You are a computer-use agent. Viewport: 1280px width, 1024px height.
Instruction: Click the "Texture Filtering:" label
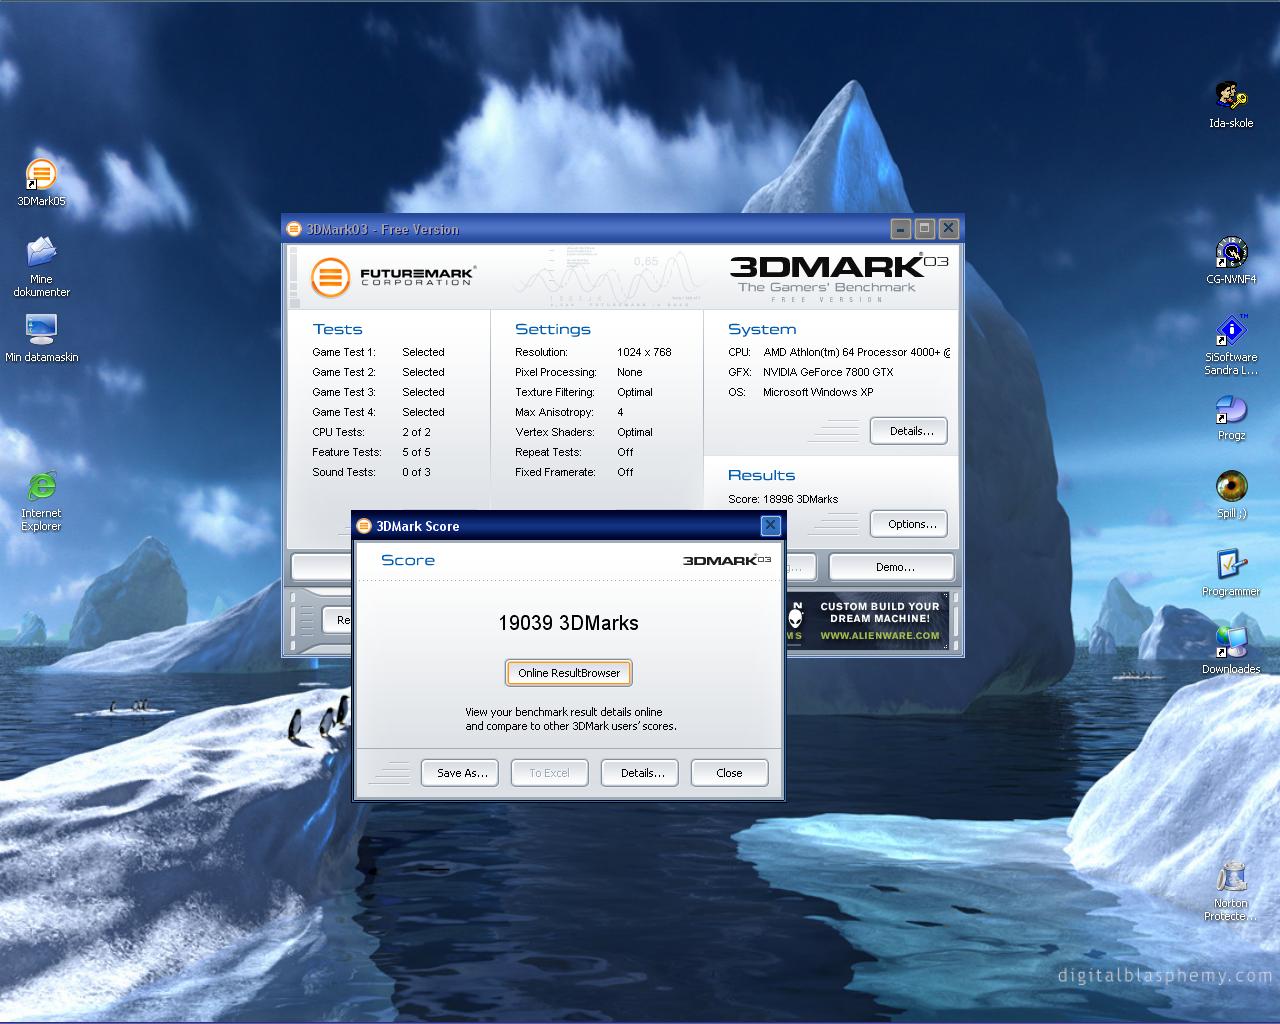pos(555,392)
